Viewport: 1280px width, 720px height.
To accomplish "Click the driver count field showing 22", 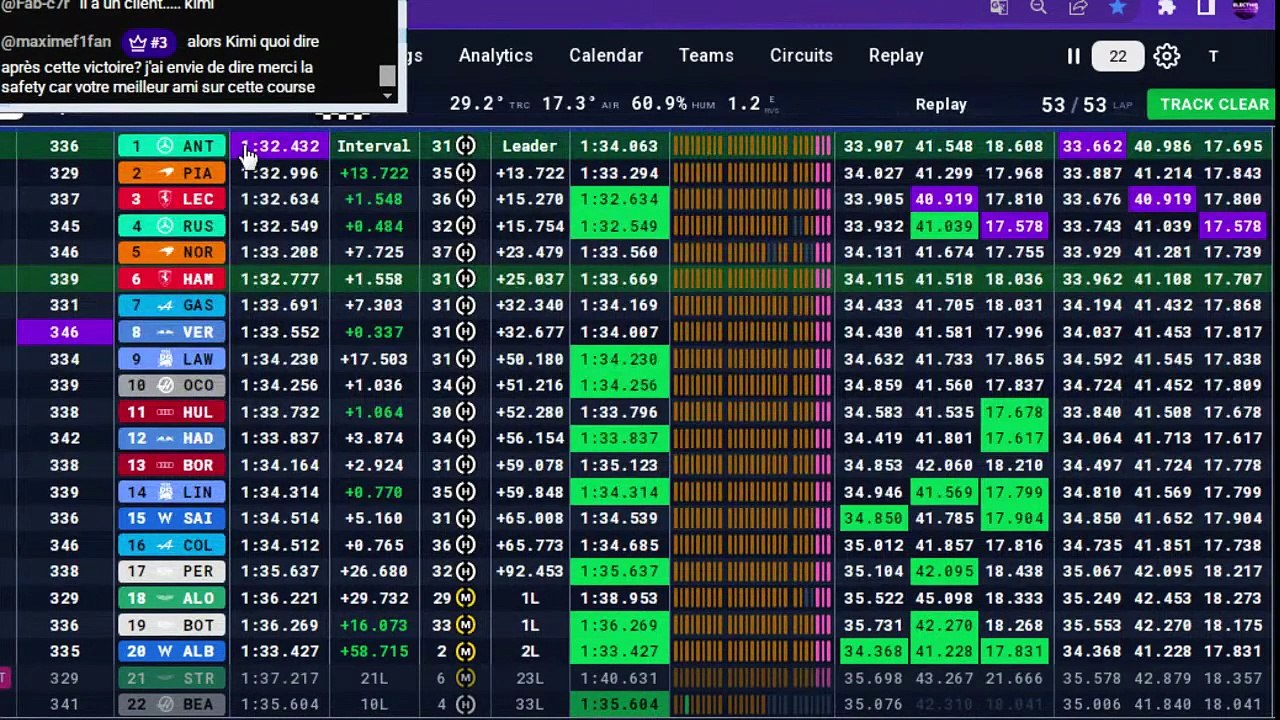I will pos(1118,56).
